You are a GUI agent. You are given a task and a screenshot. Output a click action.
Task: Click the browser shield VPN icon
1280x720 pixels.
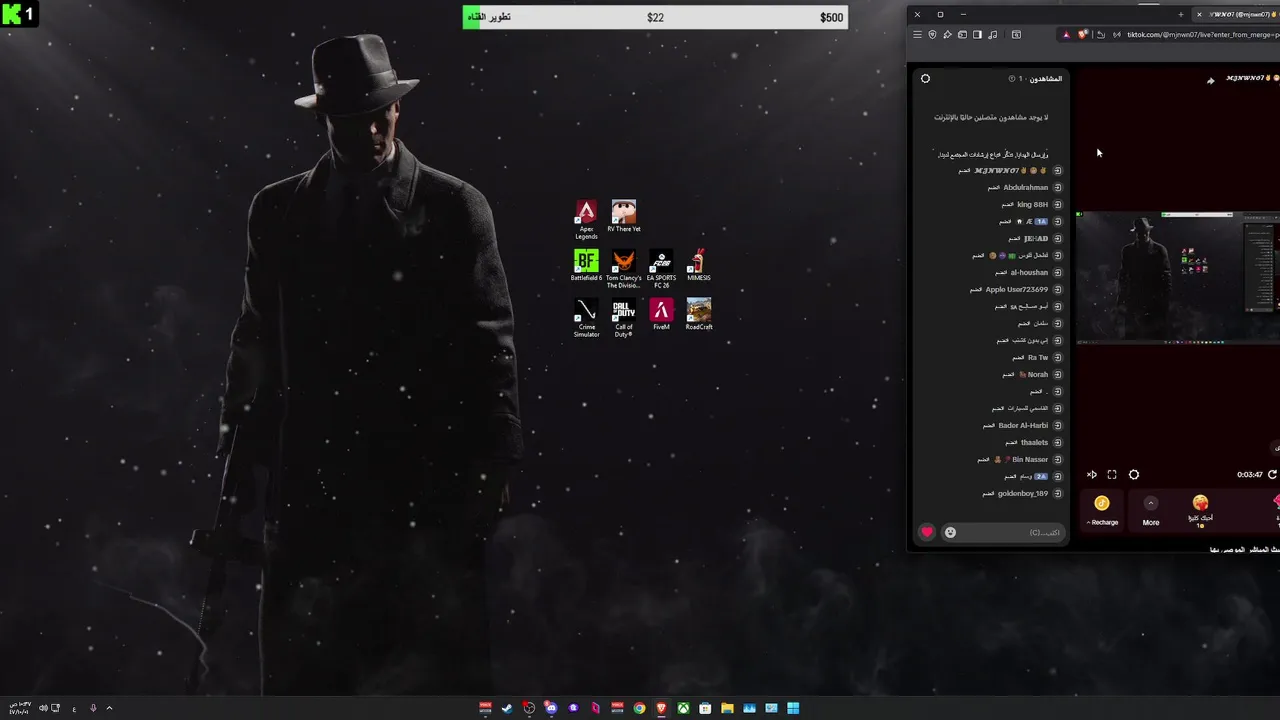pos(932,35)
